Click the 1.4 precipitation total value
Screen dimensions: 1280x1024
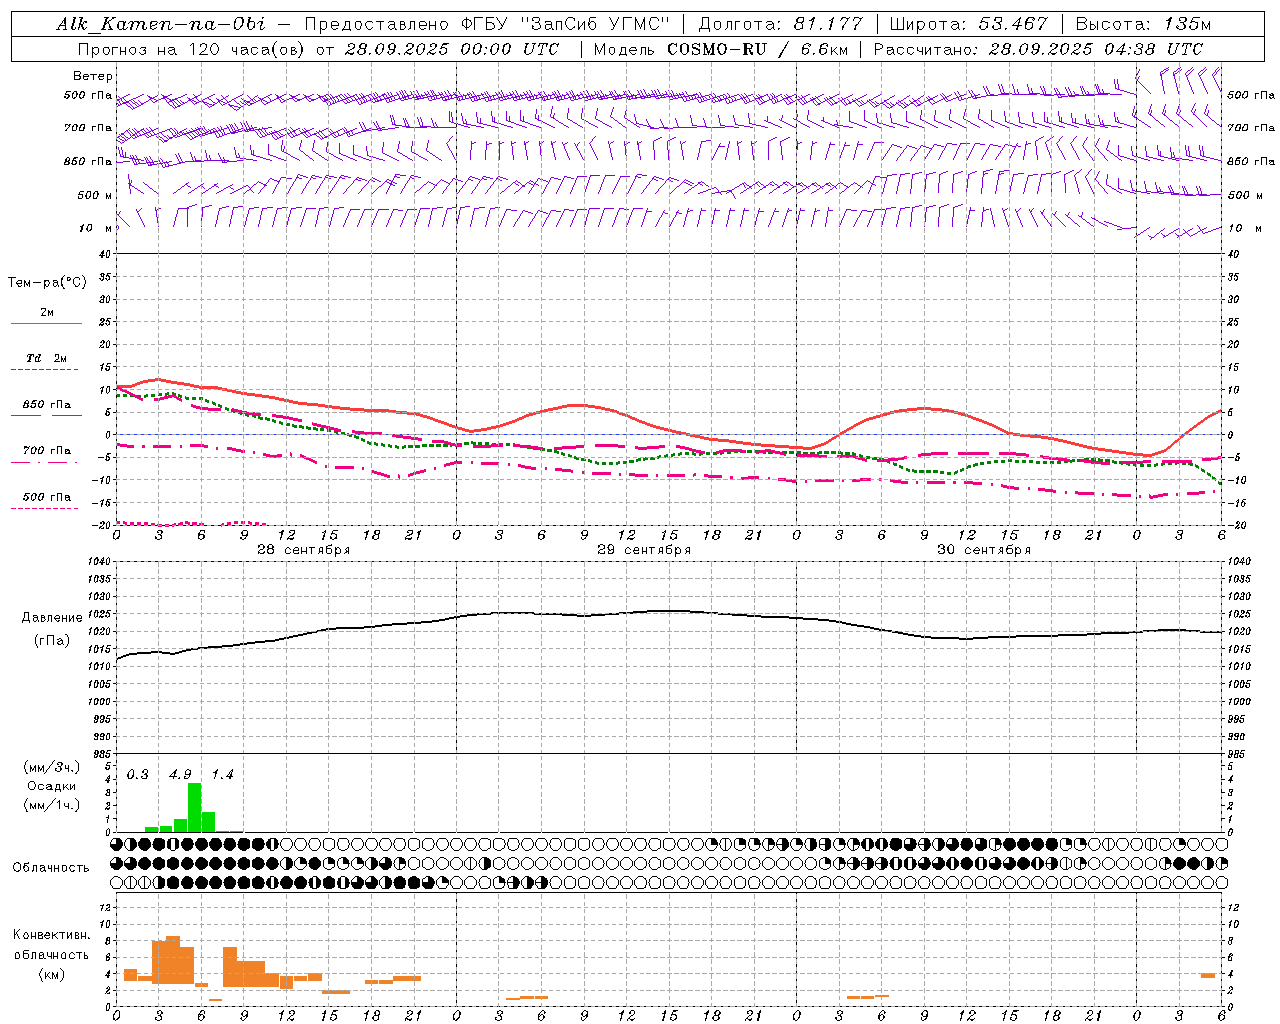click(222, 775)
